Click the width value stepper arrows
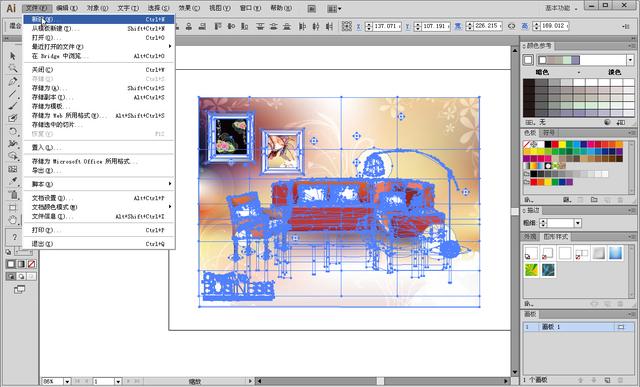Image resolution: width=640 pixels, height=387 pixels. [469, 26]
